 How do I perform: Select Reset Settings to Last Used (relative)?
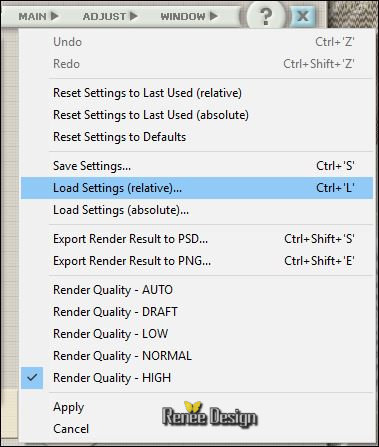pyautogui.click(x=197, y=93)
